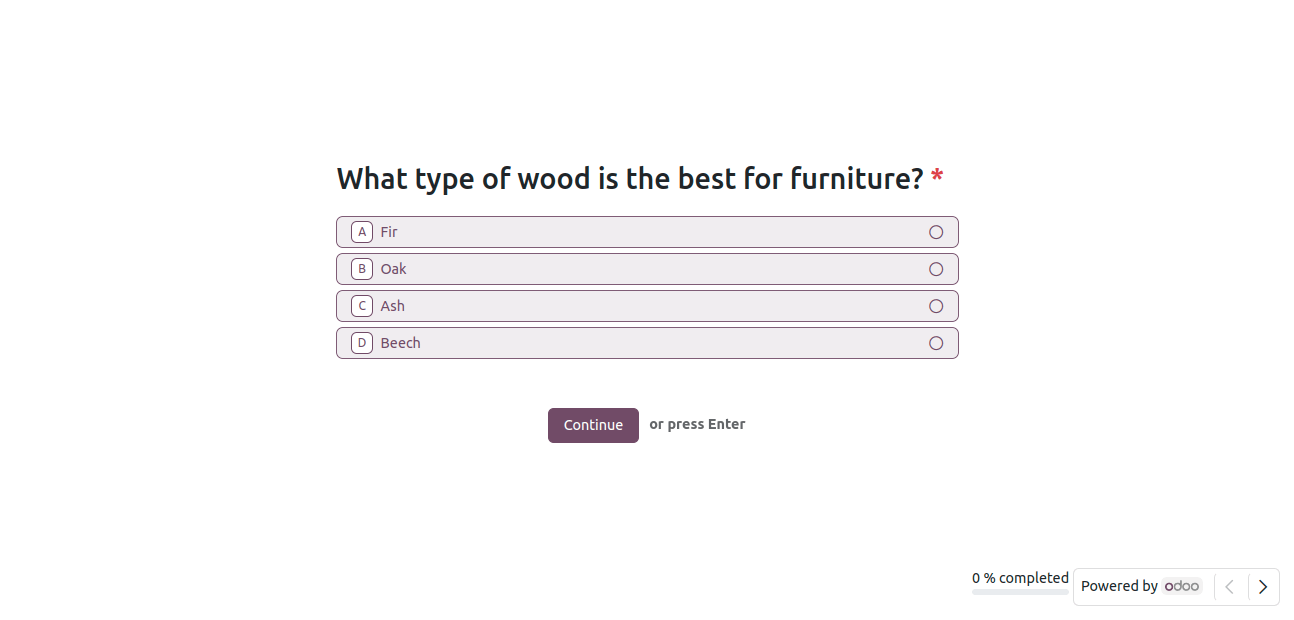
Task: Click the survey progress bar
Action: (1020, 592)
